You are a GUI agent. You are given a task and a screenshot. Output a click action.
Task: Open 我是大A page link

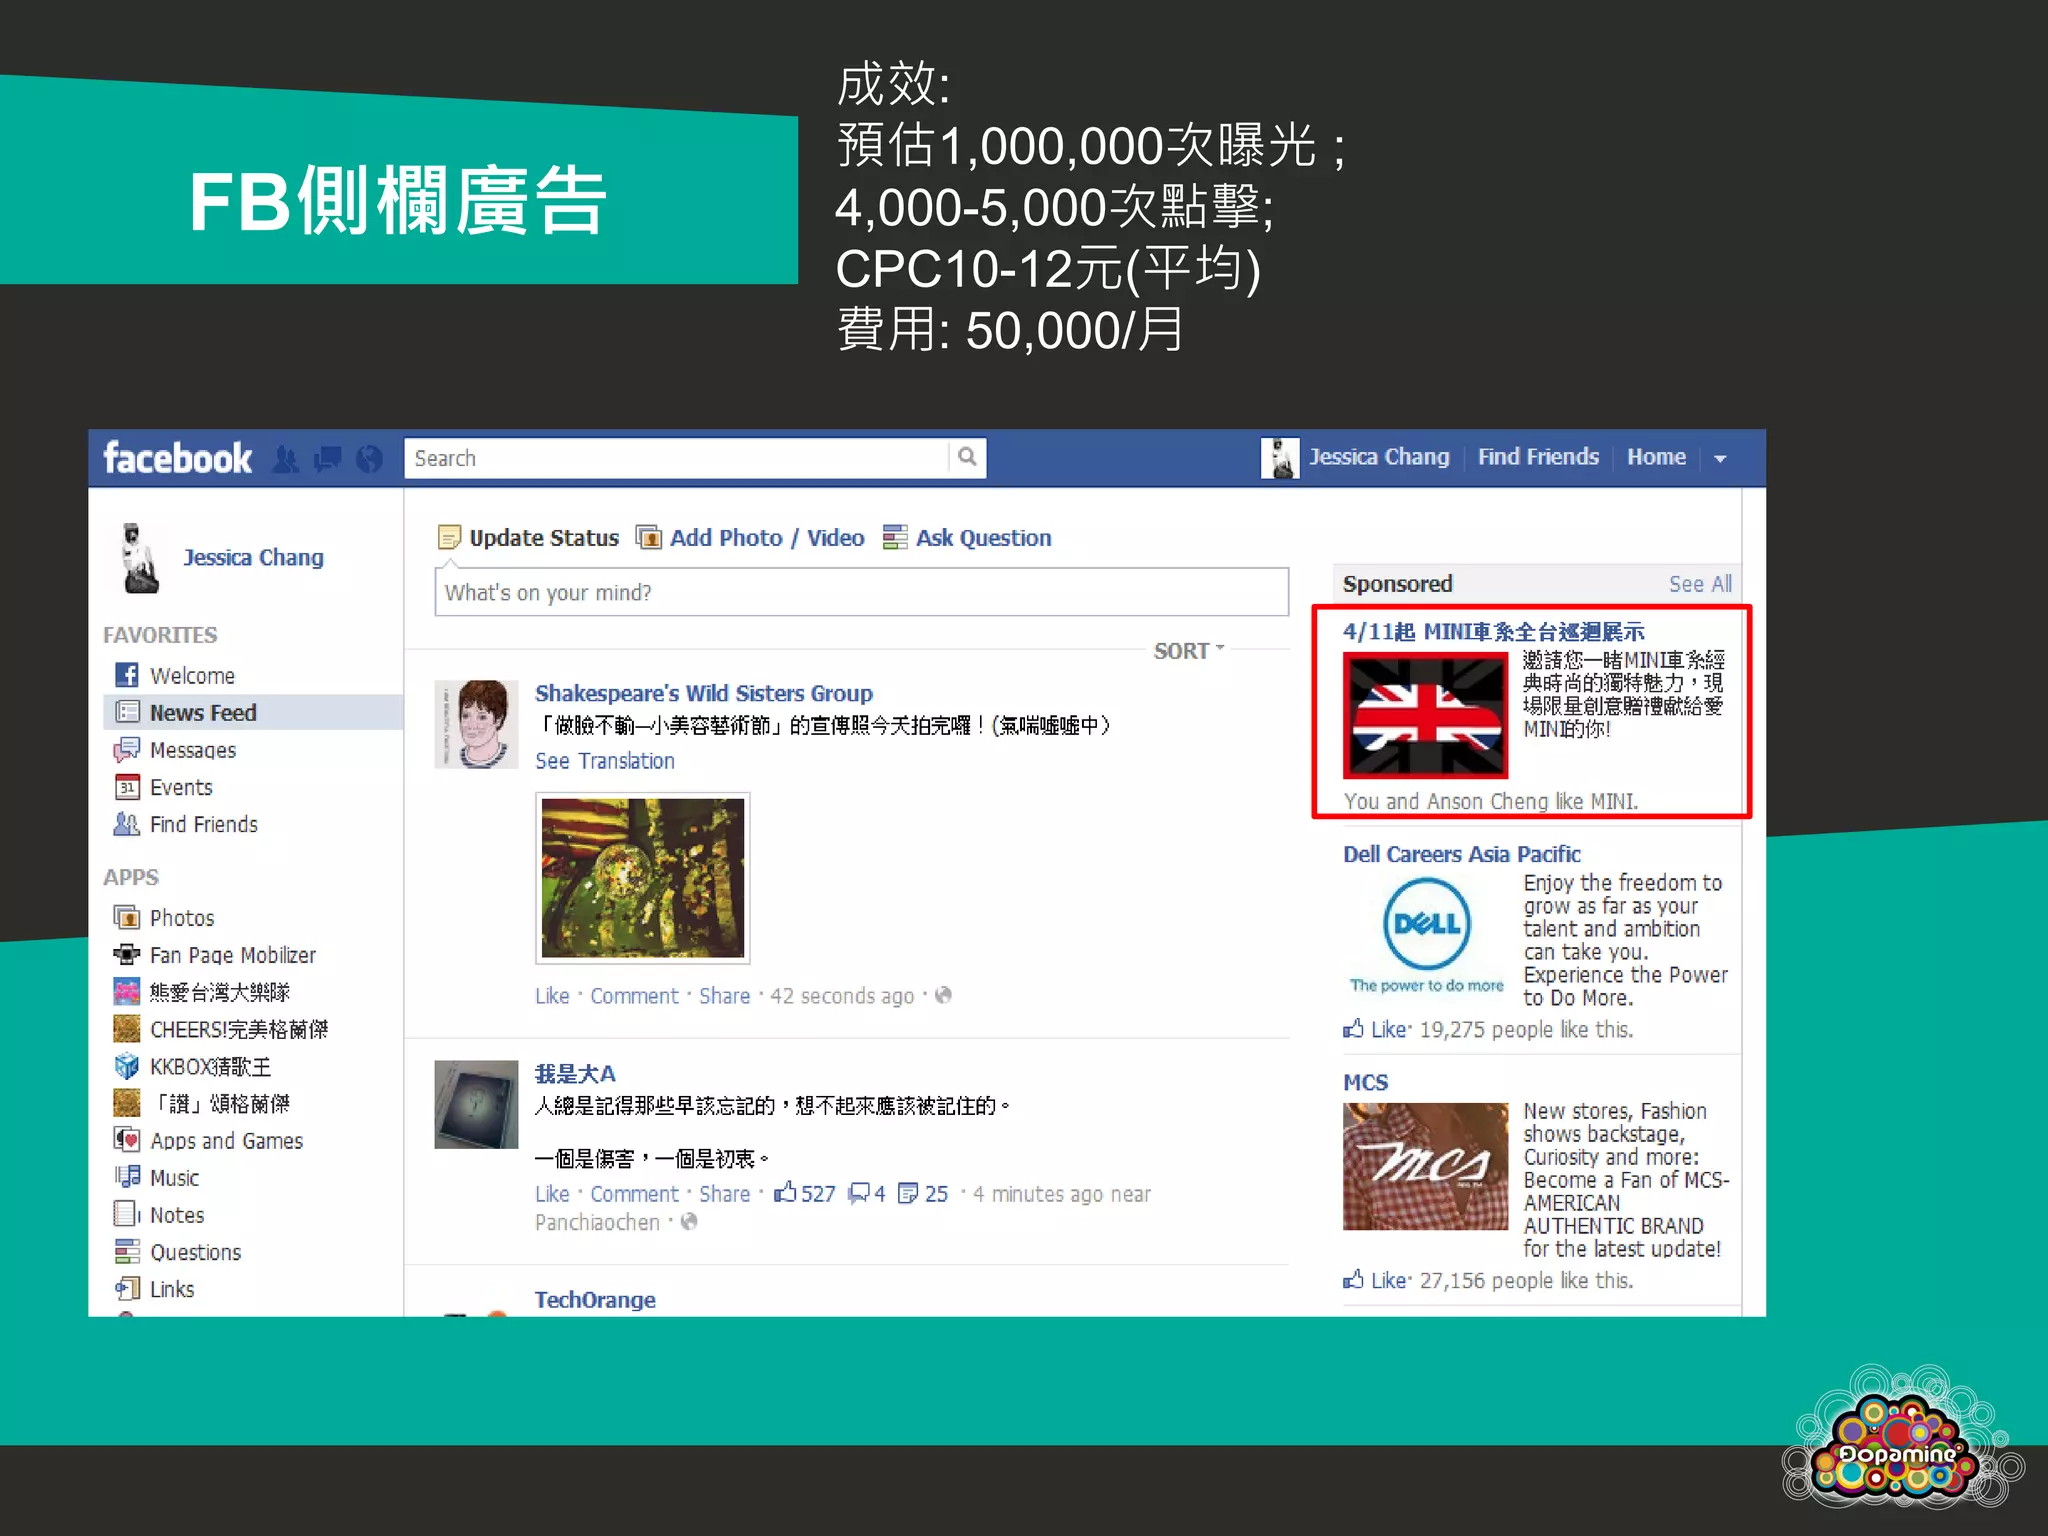pos(575,1074)
